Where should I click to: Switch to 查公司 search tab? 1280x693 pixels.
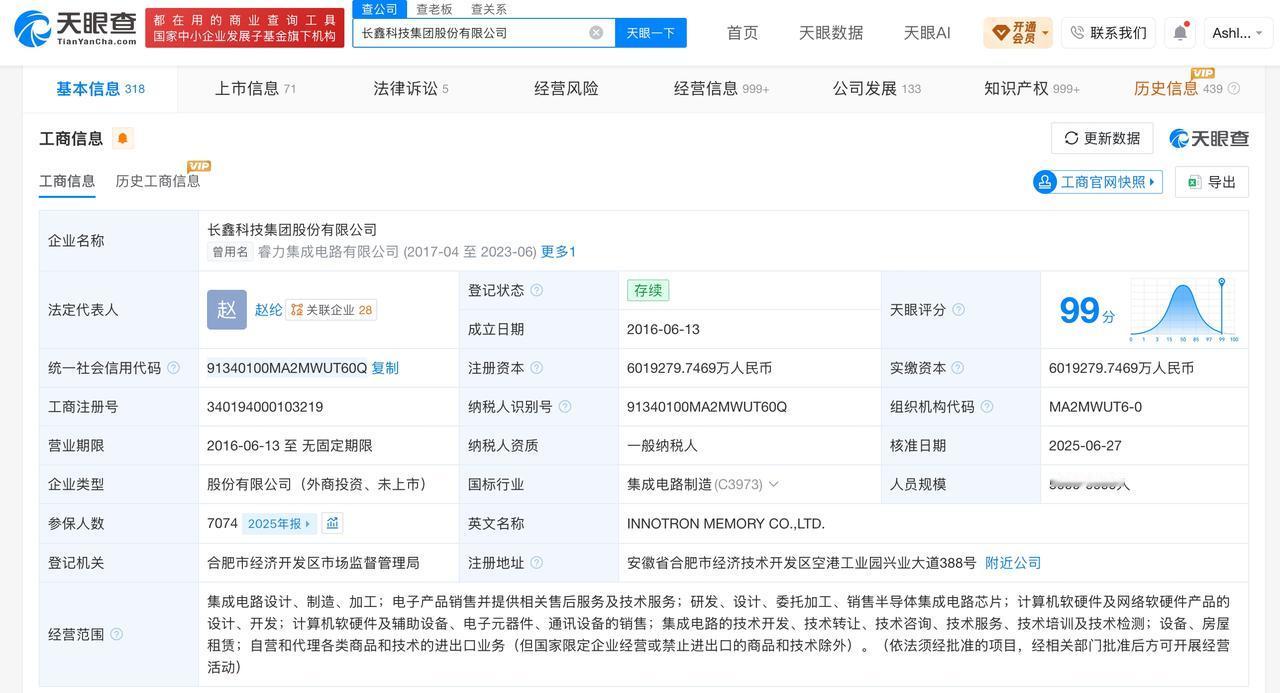pyautogui.click(x=379, y=9)
